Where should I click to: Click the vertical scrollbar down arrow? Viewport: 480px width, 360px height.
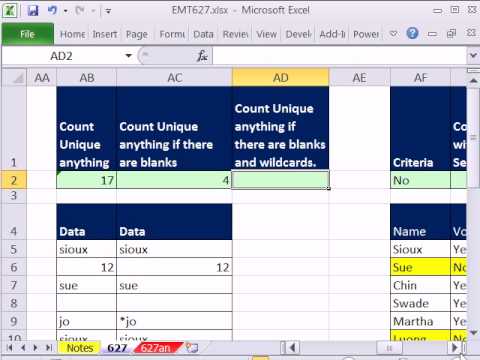[473, 332]
